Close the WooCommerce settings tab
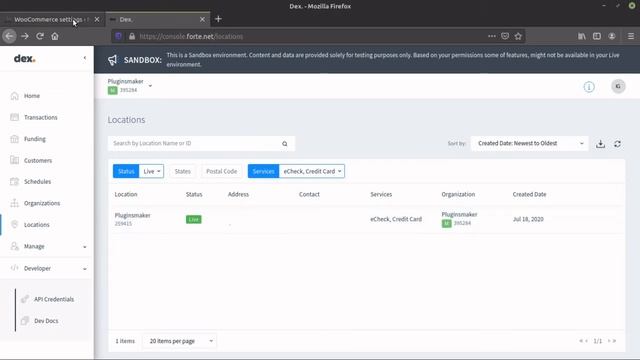The image size is (640, 360). [x=97, y=19]
